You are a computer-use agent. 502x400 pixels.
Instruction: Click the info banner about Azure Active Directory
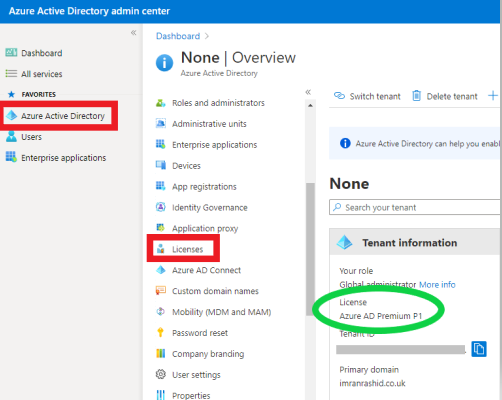tap(415, 143)
